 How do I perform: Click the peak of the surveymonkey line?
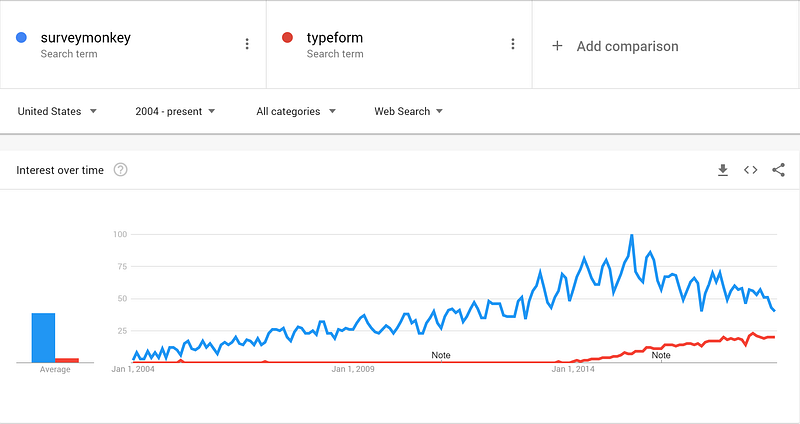pos(632,236)
